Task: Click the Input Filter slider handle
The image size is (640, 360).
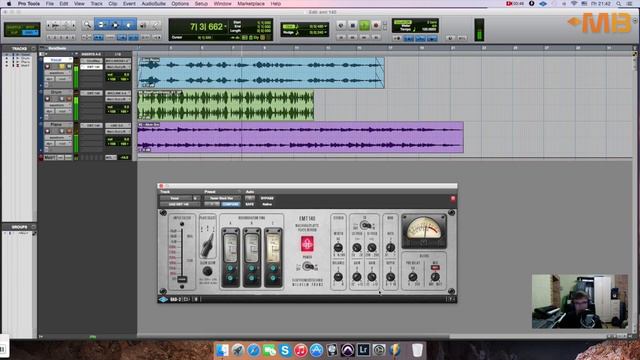Action: (182, 279)
